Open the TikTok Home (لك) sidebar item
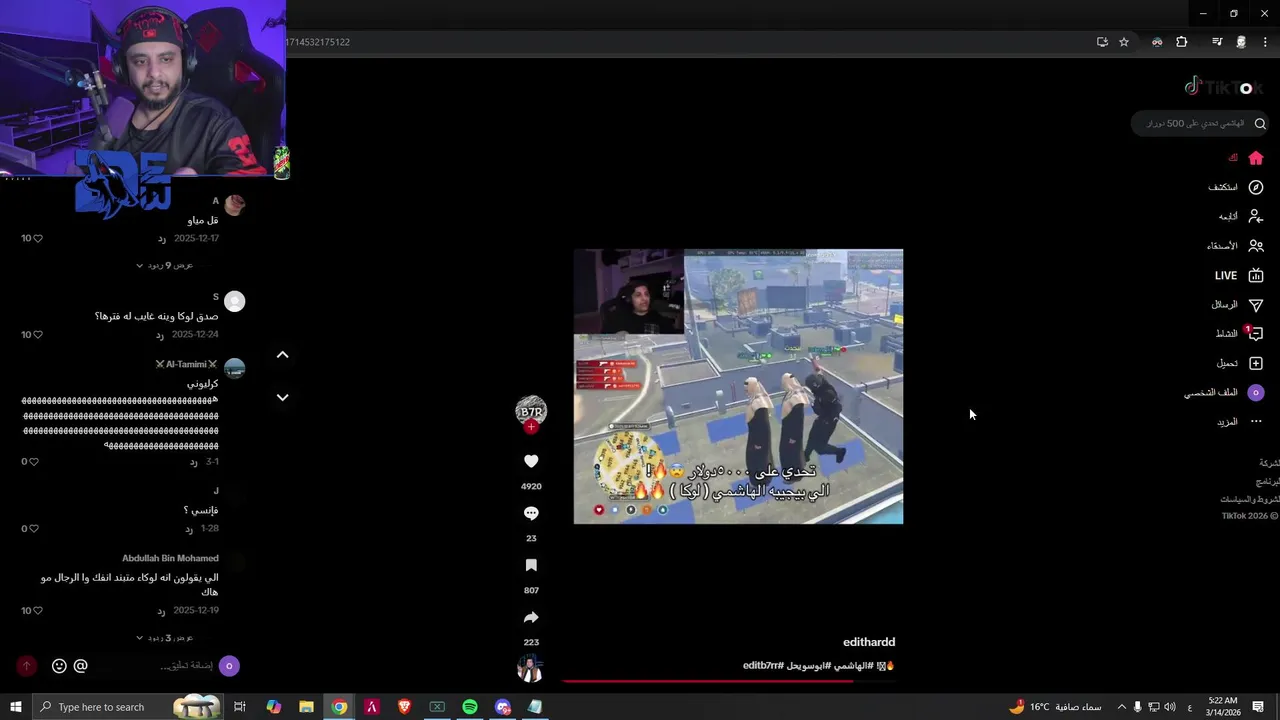Screen dimensions: 1280x720 (1246, 158)
